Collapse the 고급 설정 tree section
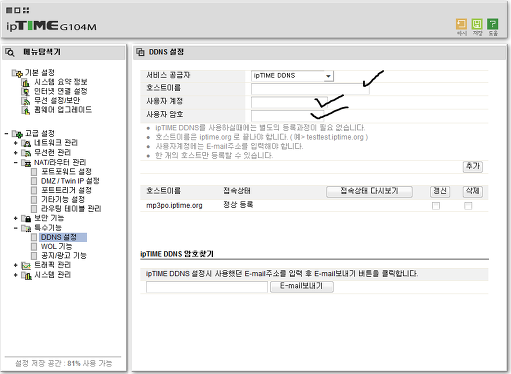This screenshot has height=374, width=511. (x=6, y=134)
